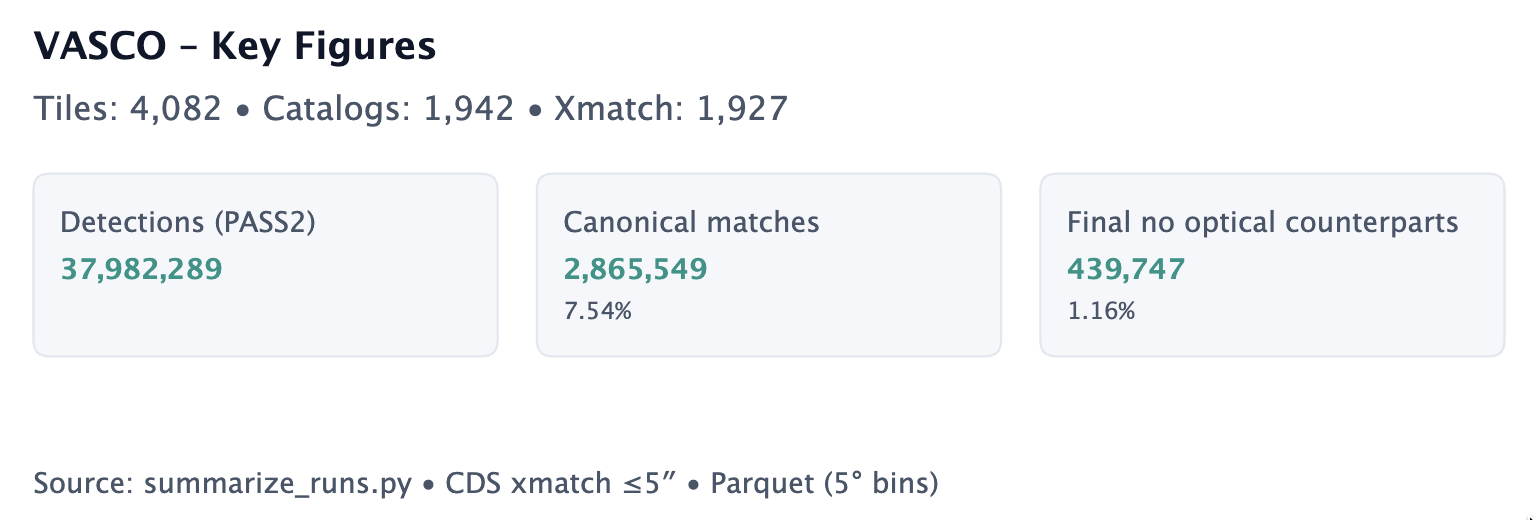Viewport: 1534px width, 520px height.
Task: Click the bullet between Tiles and Catalogs
Action: click(242, 110)
